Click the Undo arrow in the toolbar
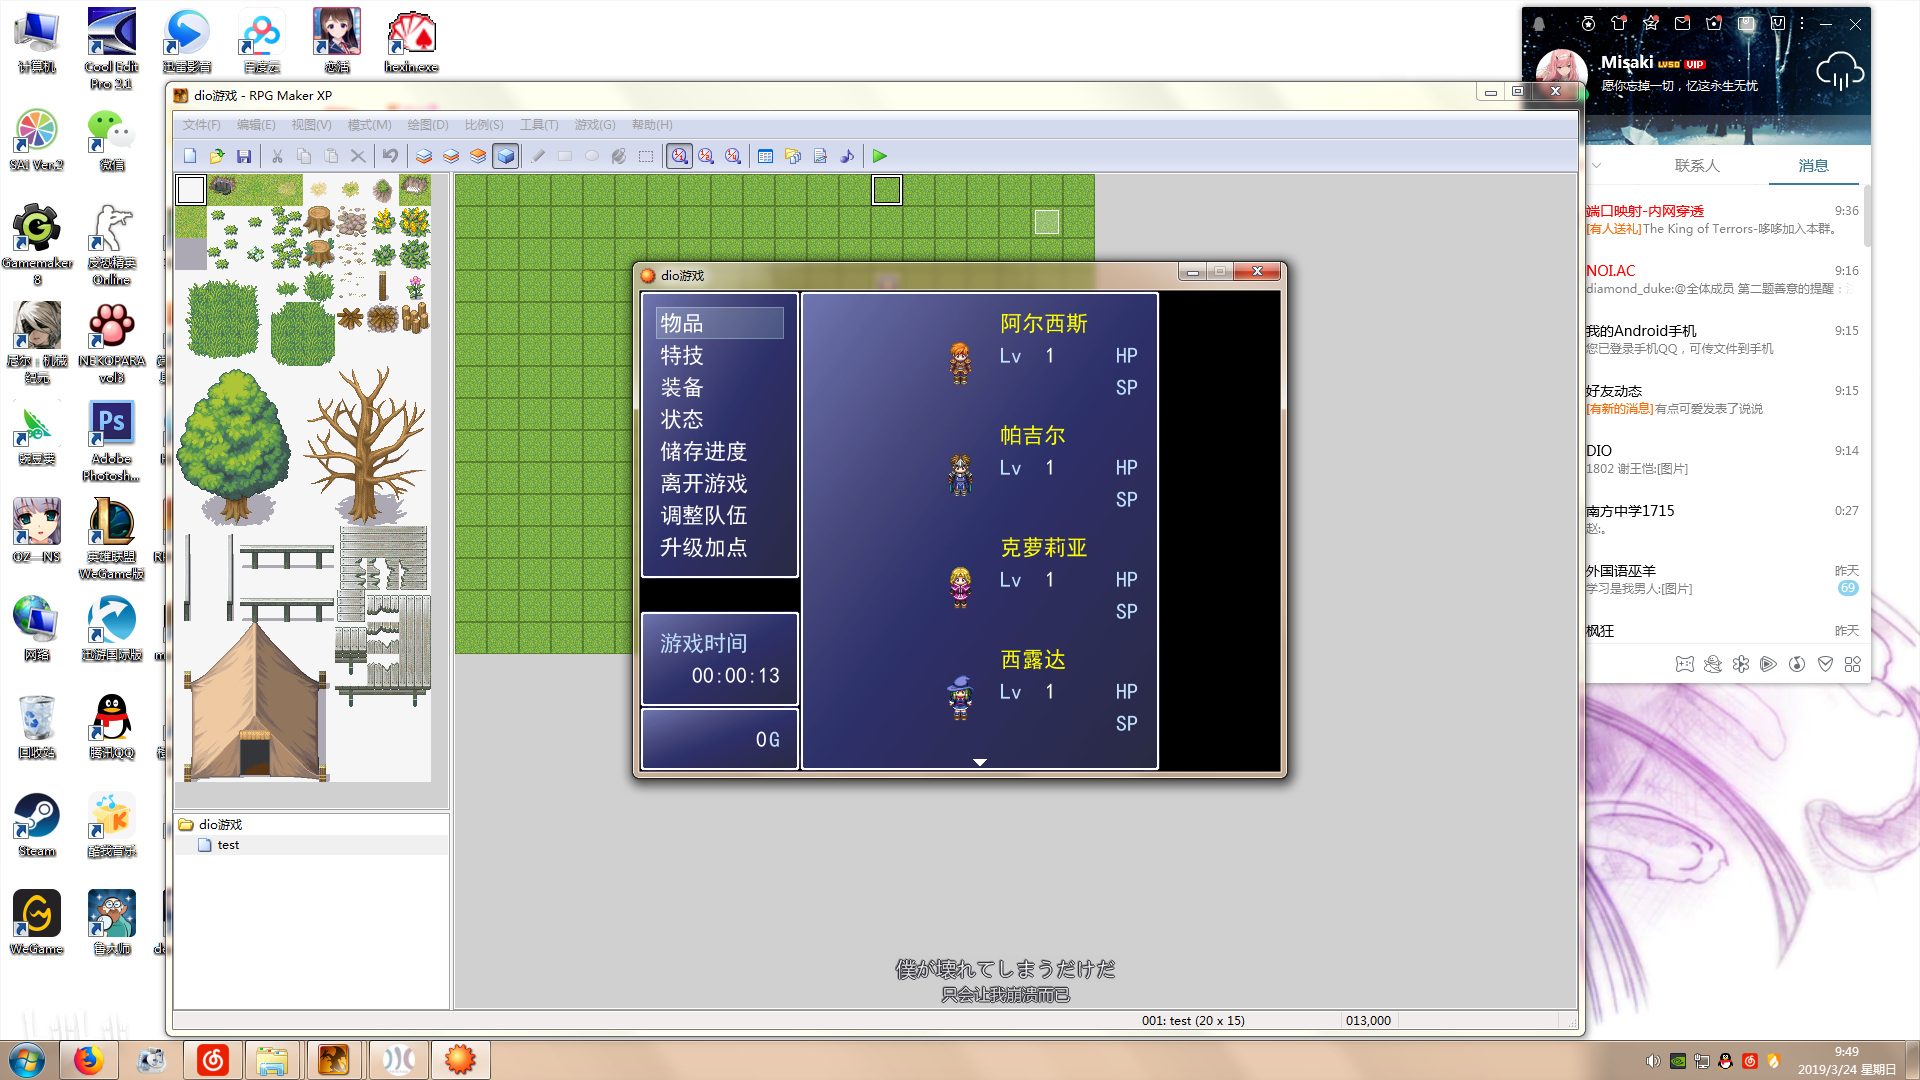The height and width of the screenshot is (1080, 1920). tap(390, 156)
